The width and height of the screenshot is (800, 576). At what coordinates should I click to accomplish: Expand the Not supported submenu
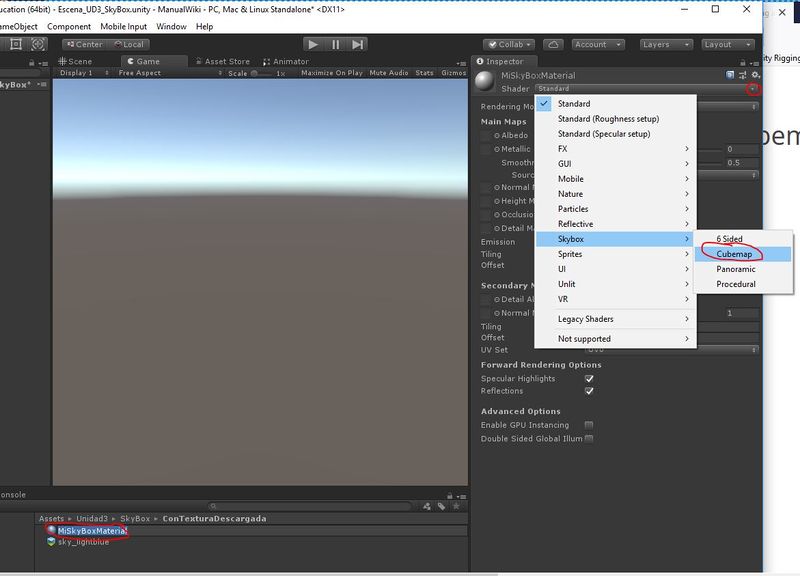(616, 339)
